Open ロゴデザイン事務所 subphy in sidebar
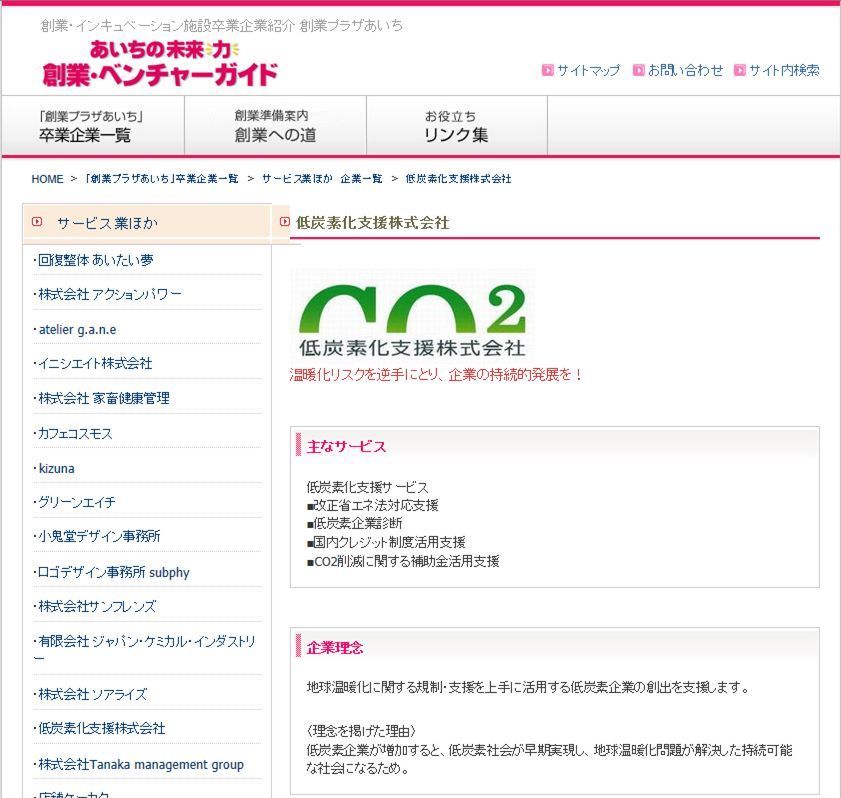 [113, 572]
